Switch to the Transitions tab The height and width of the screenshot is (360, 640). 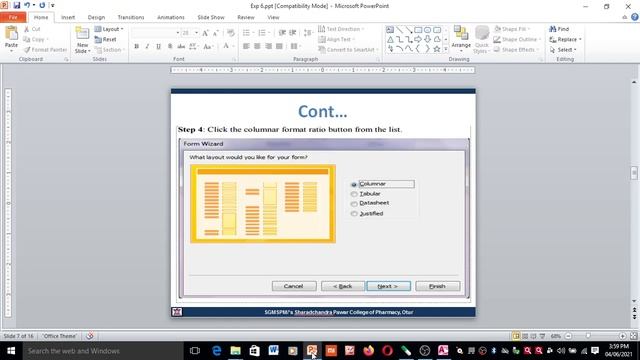(x=131, y=17)
